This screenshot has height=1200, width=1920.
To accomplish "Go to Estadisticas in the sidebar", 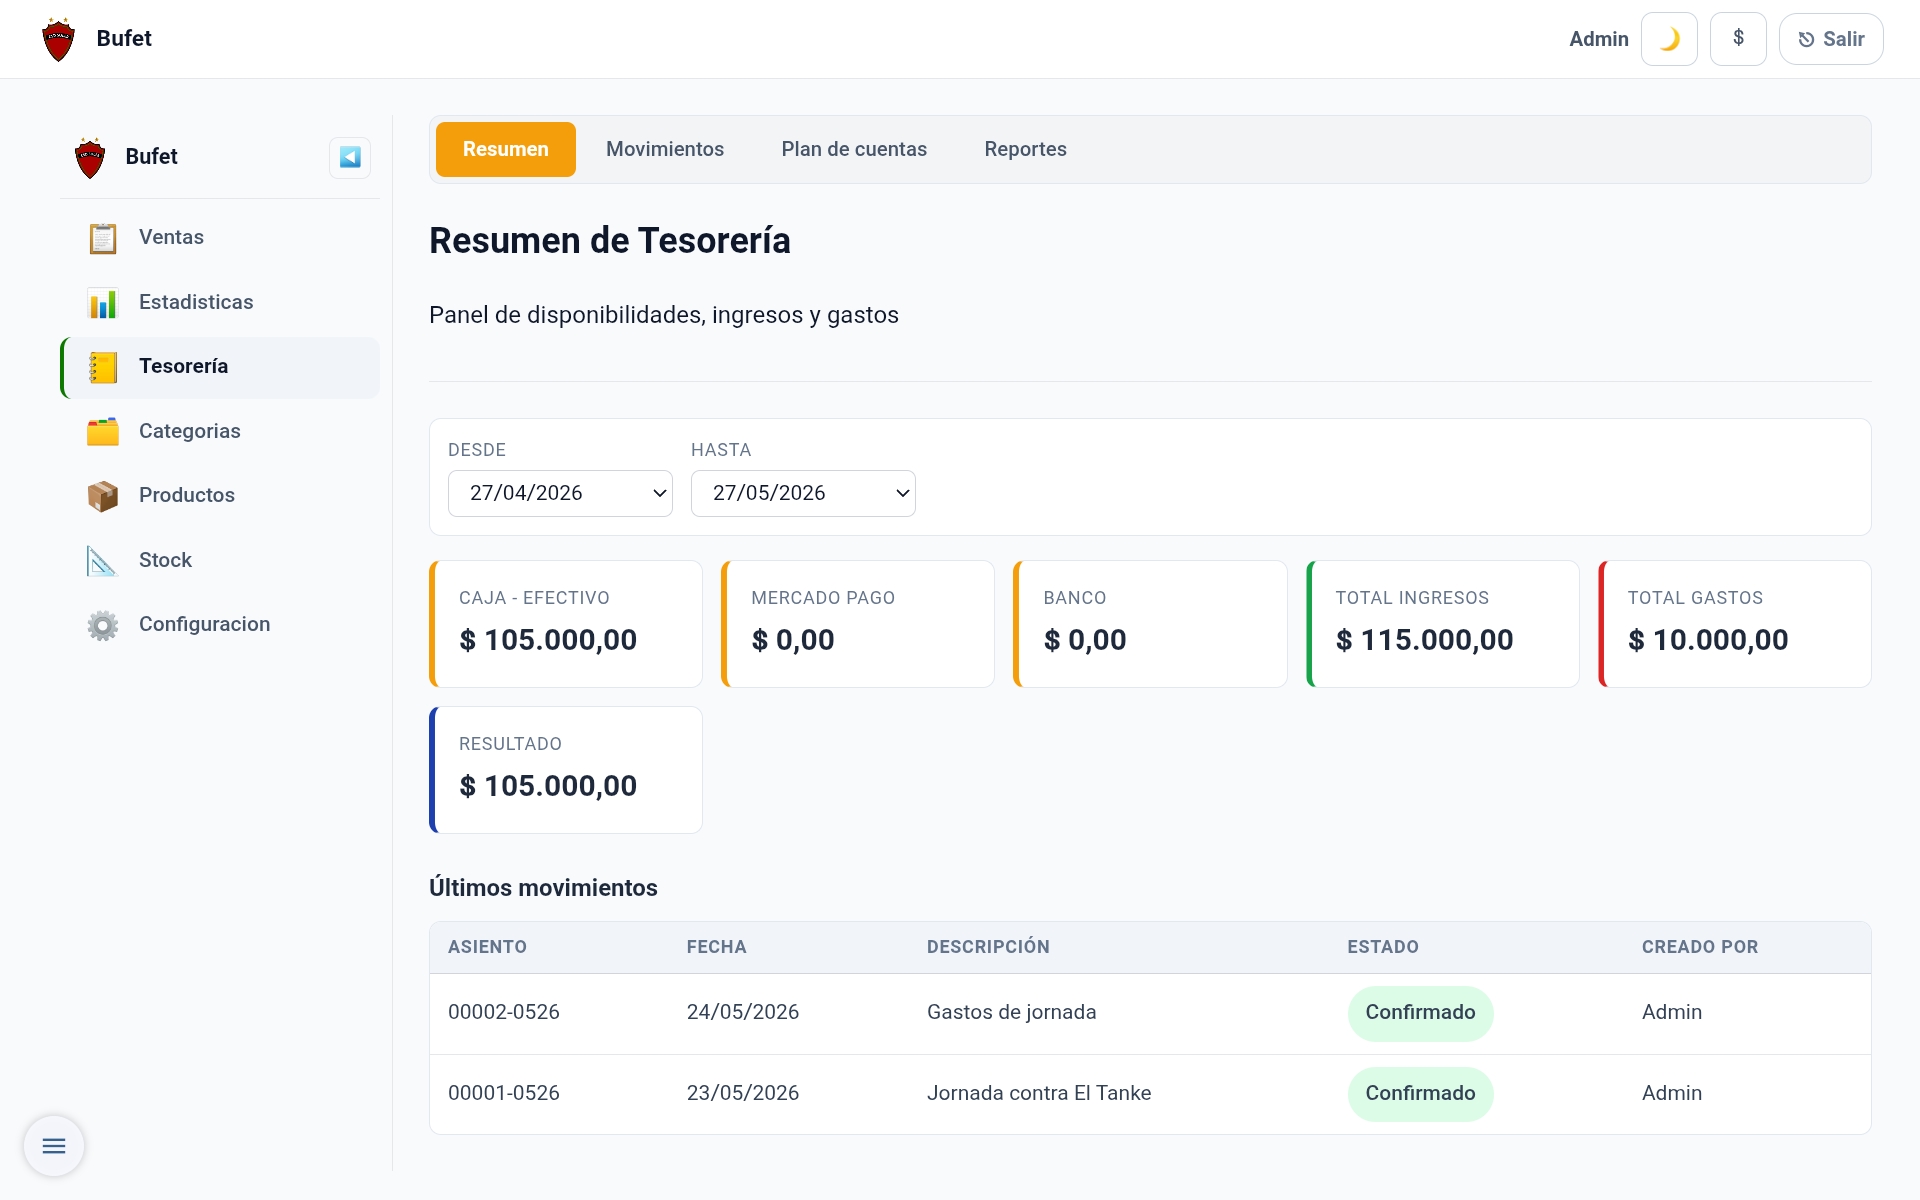I will (220, 303).
